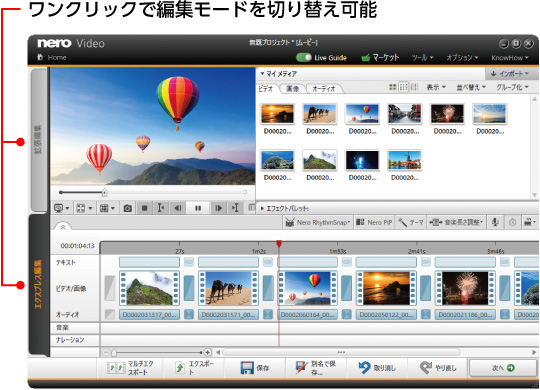The image size is (540, 390).
Task: Undo with the 取り消し button
Action: tap(377, 368)
